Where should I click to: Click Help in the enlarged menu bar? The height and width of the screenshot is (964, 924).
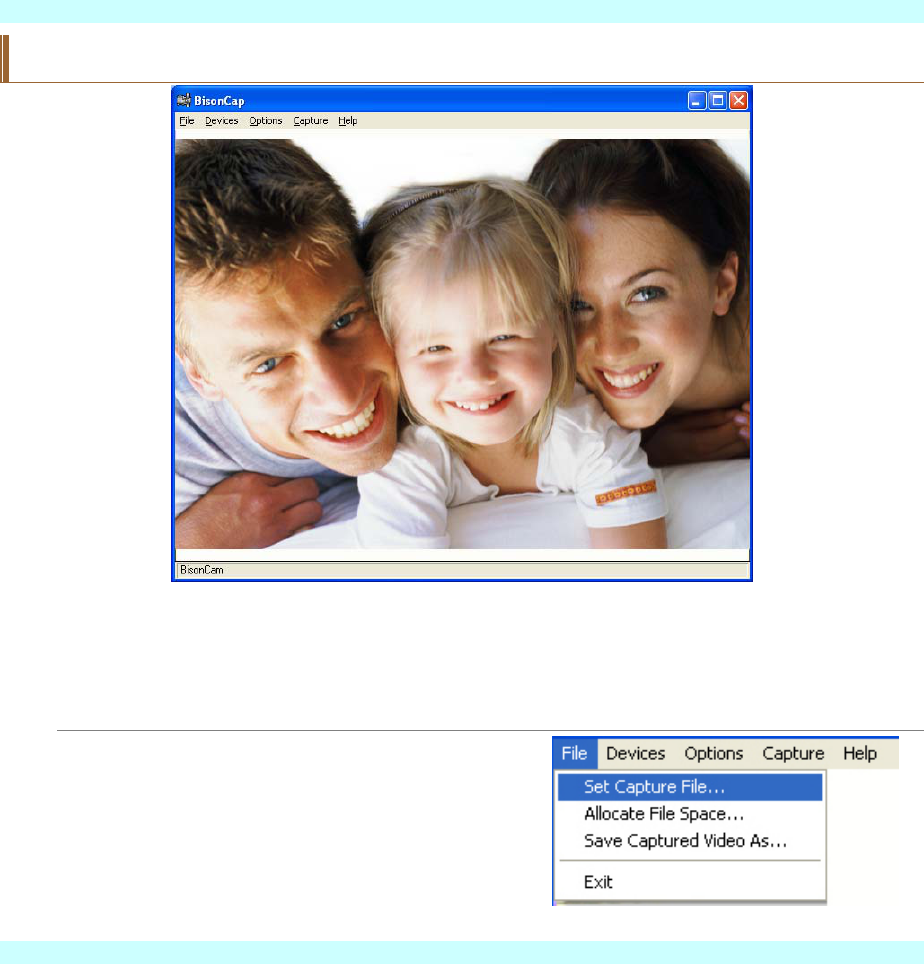click(x=860, y=754)
